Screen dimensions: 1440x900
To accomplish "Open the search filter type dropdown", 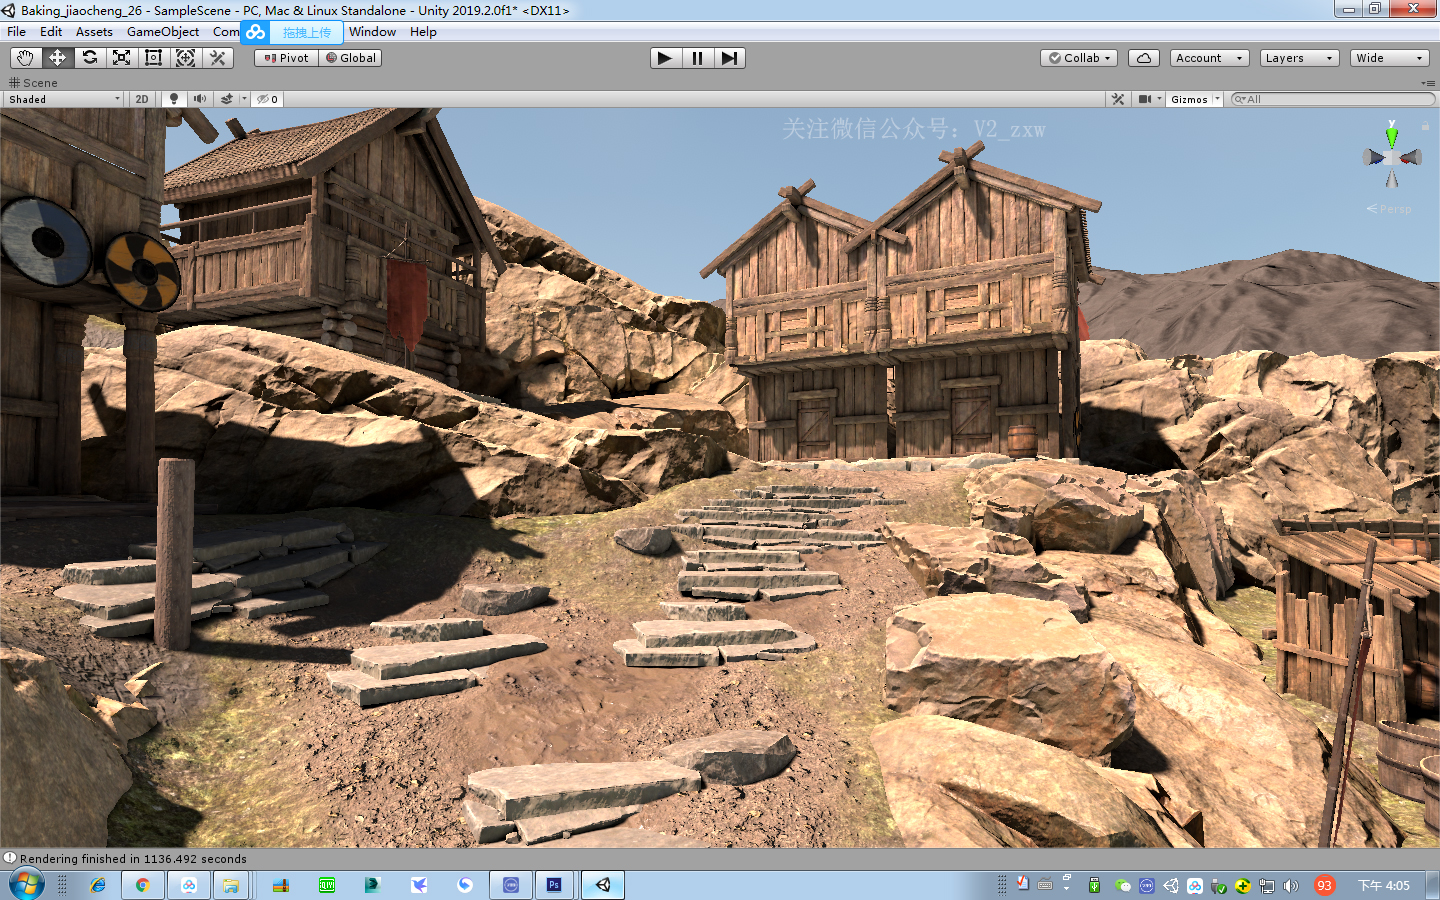I will (x=1240, y=99).
